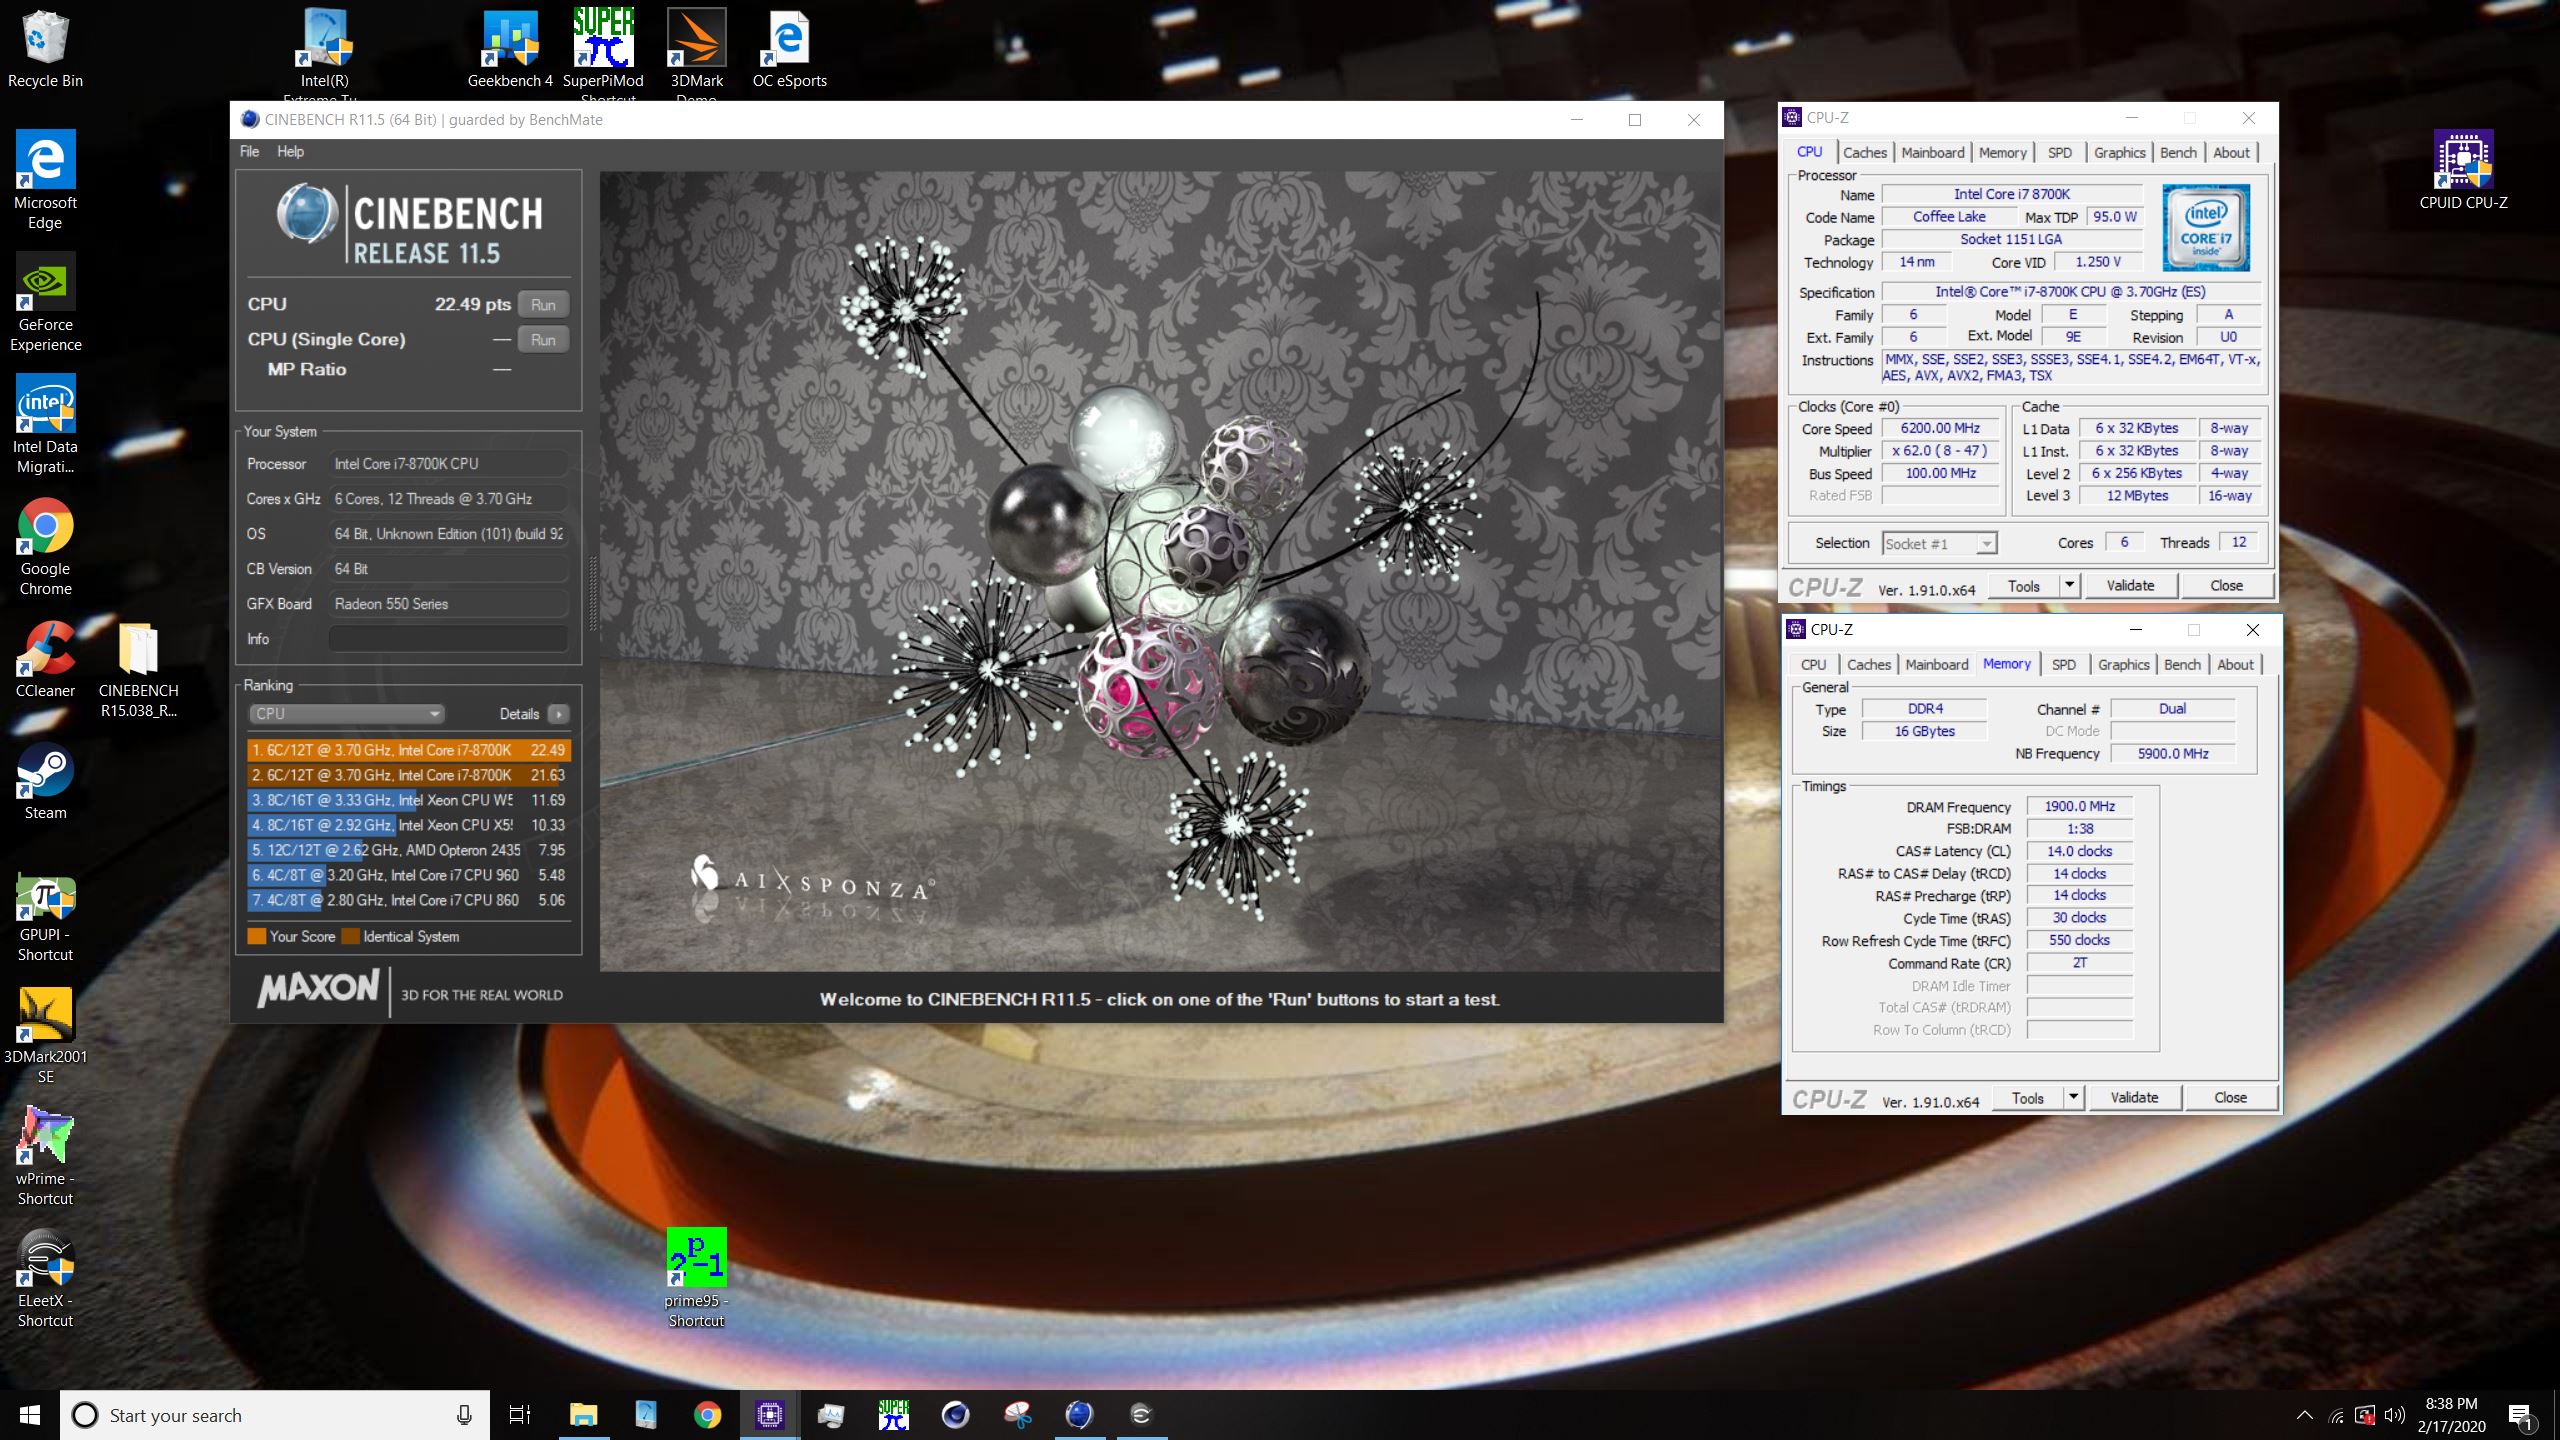Open Bench tab in lower CPU-Z window
Screen dimensions: 2560x1440
pos(2182,664)
